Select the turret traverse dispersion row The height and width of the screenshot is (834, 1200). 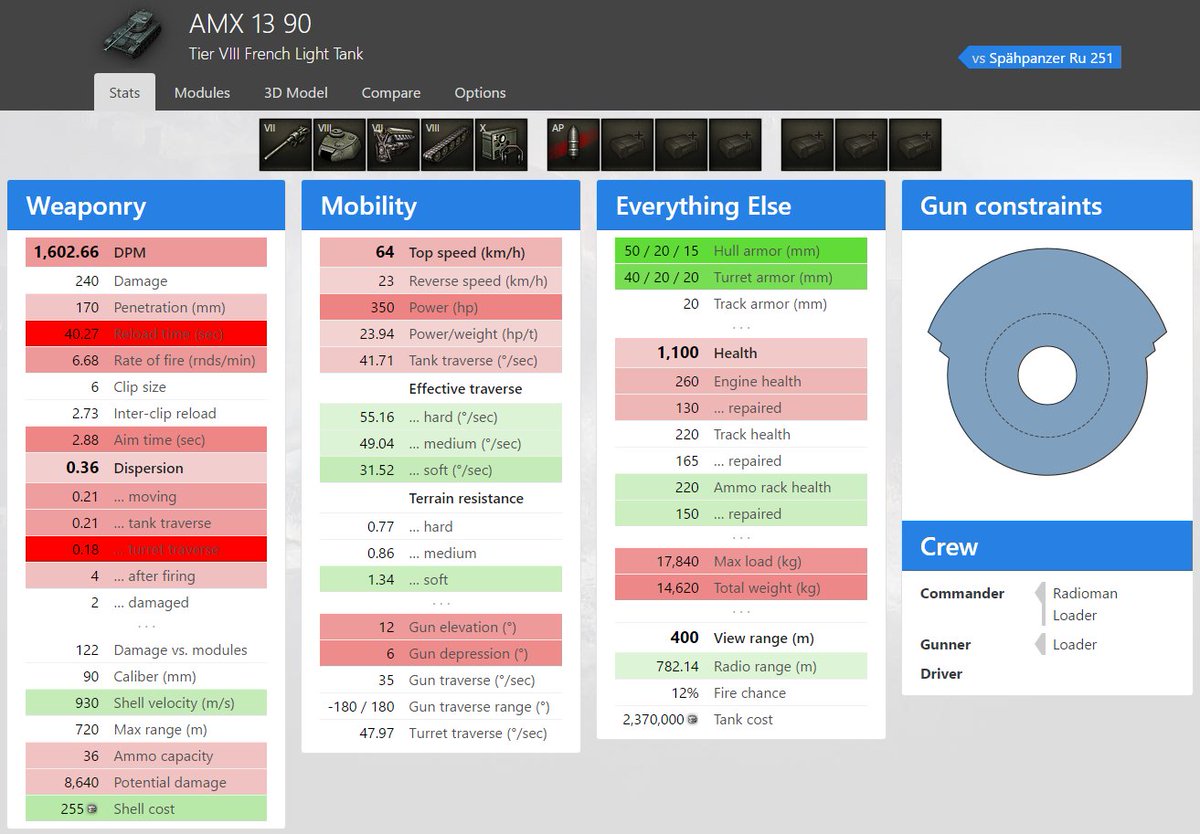146,549
